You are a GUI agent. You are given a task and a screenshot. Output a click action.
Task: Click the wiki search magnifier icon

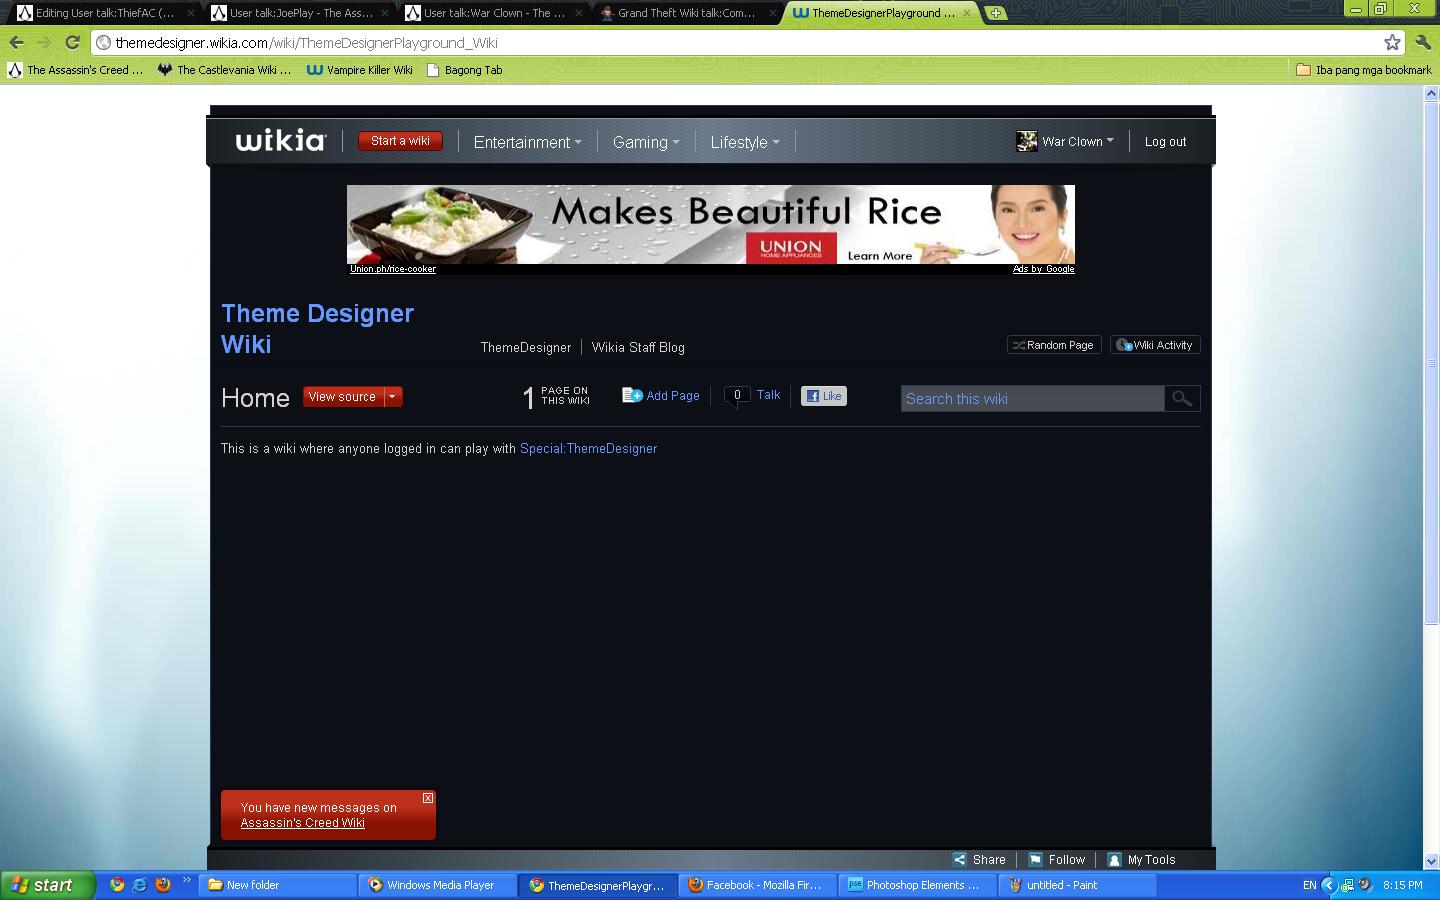[x=1182, y=399]
